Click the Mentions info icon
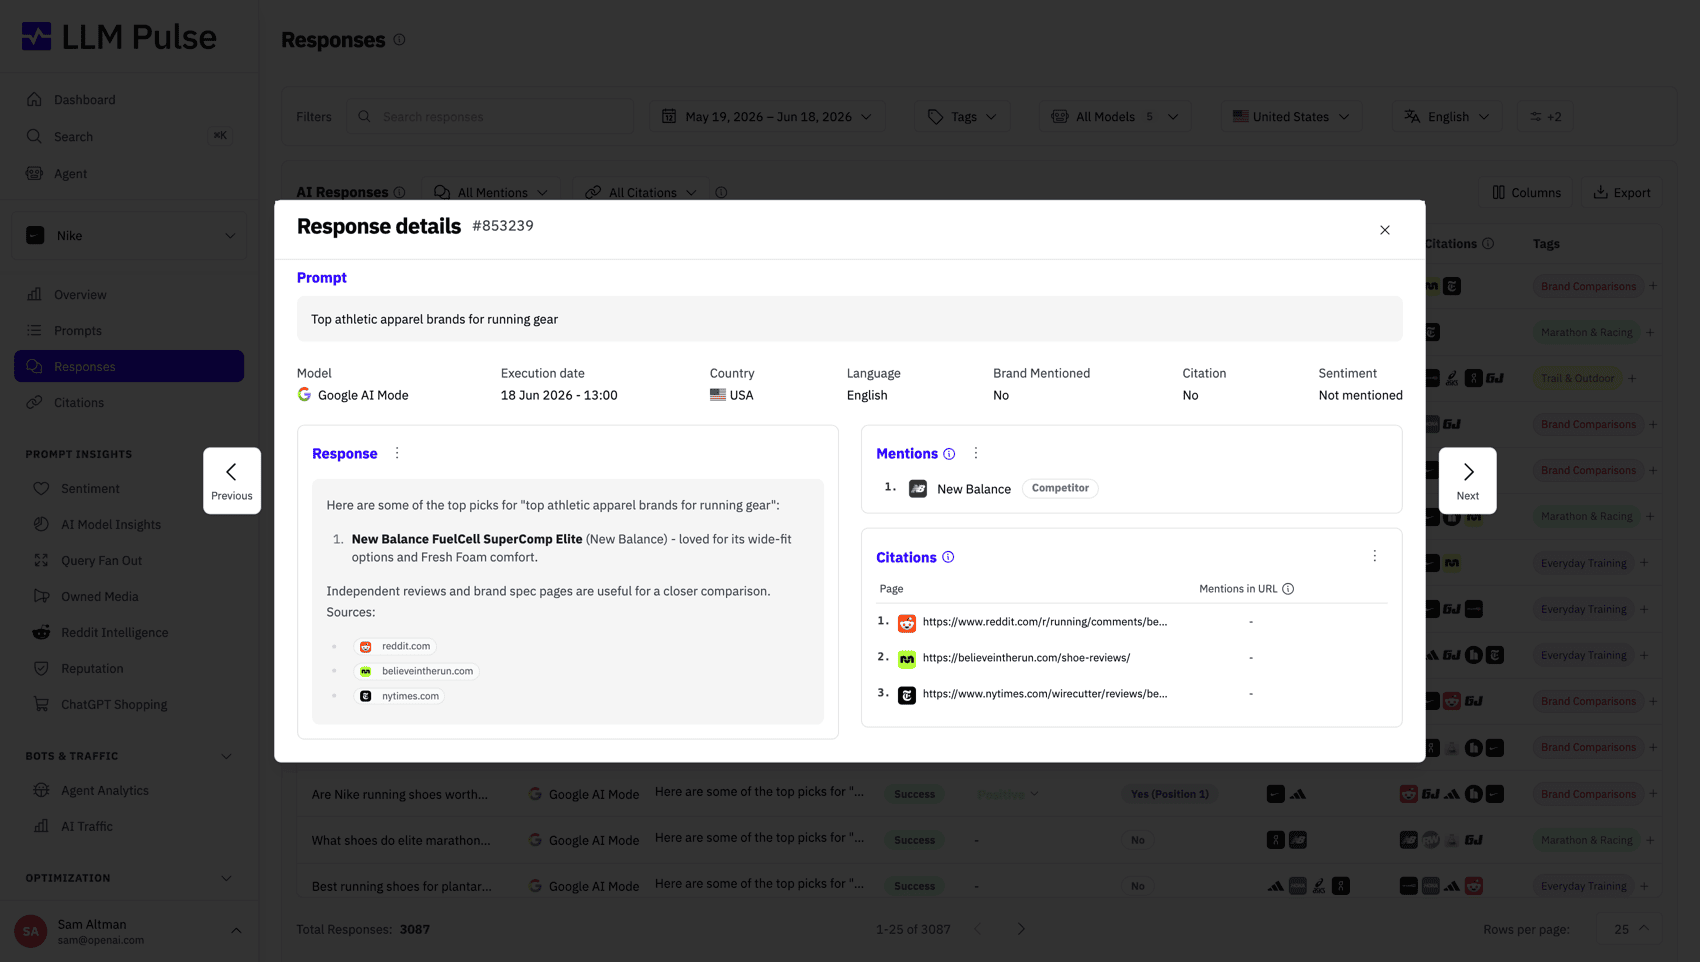The width and height of the screenshot is (1700, 962). [x=949, y=454]
